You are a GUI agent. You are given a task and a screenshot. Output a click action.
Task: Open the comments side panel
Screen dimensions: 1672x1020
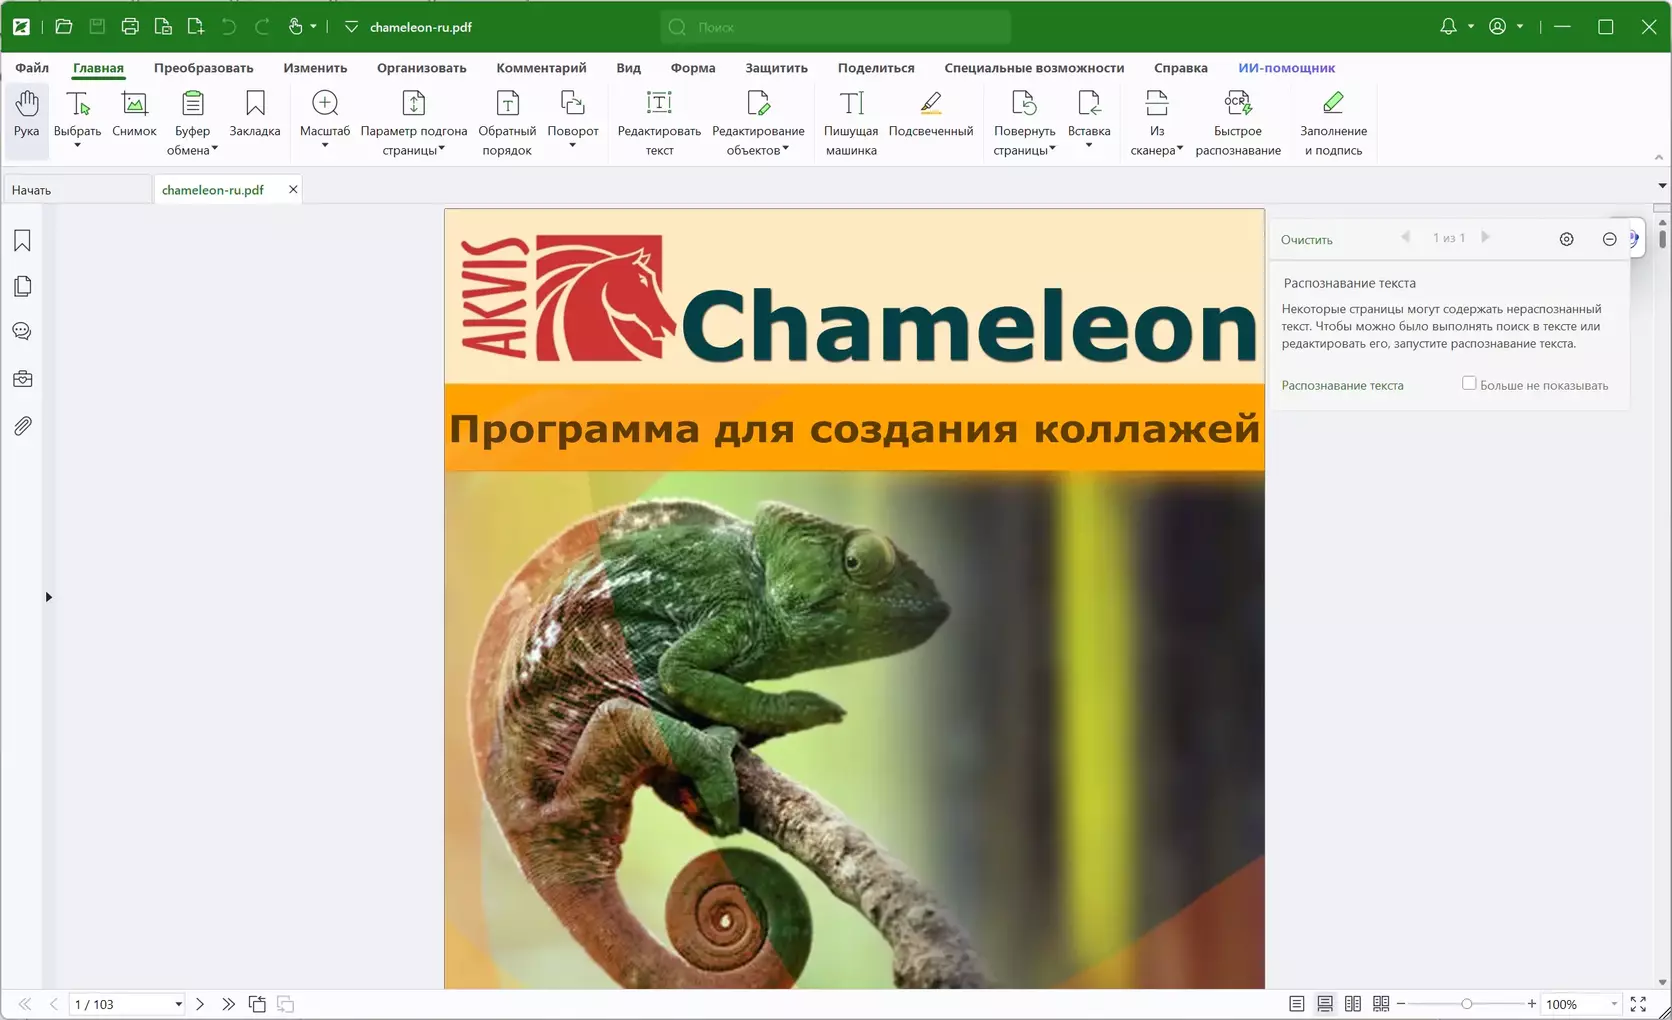(x=22, y=332)
